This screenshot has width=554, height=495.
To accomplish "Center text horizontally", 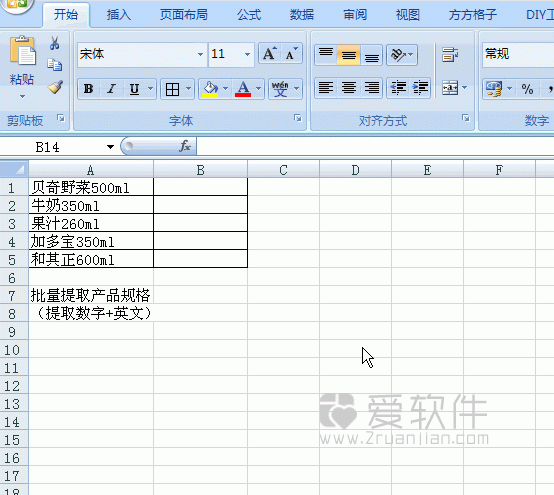I will 349,88.
